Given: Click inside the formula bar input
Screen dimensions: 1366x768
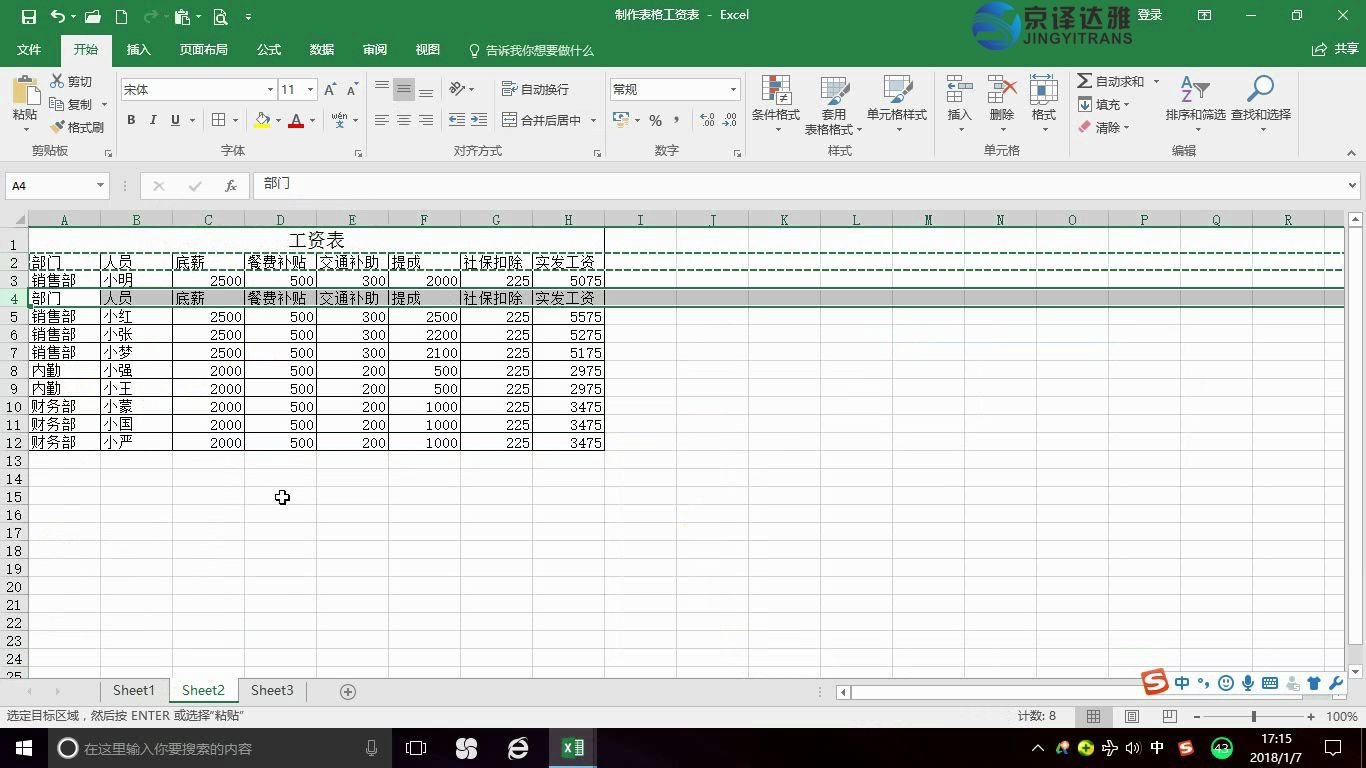Looking at the screenshot, I should coord(800,186).
